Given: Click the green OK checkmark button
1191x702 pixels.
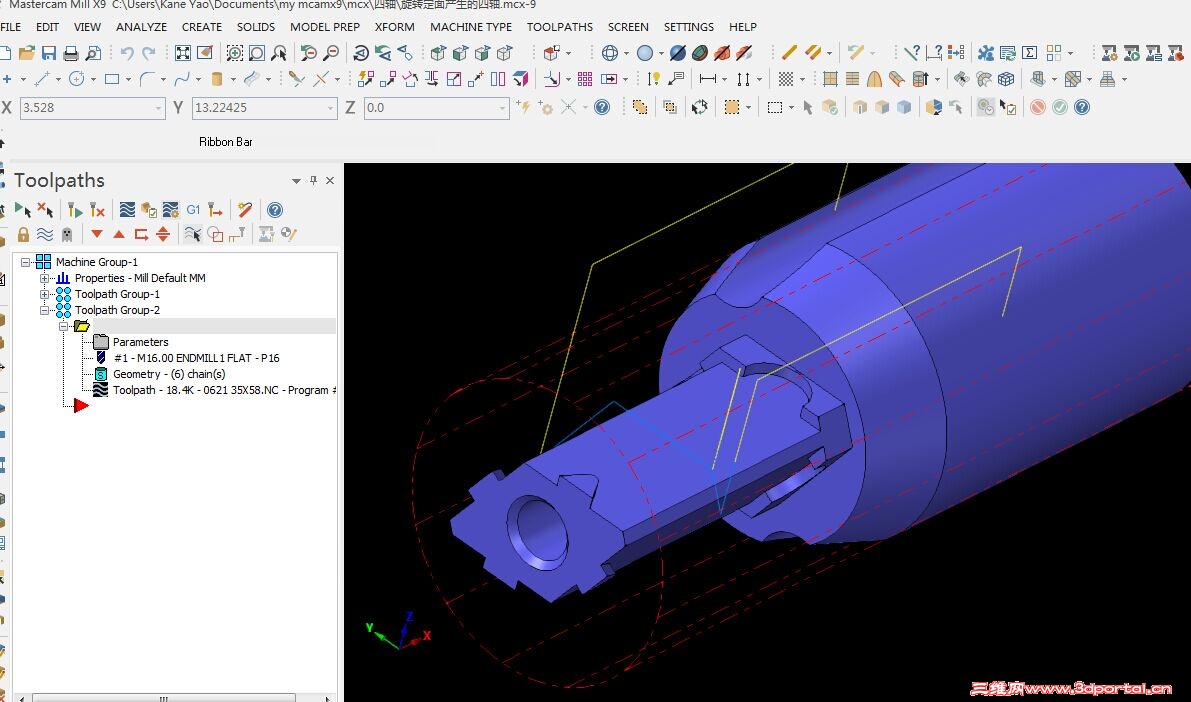Looking at the screenshot, I should coord(1060,107).
